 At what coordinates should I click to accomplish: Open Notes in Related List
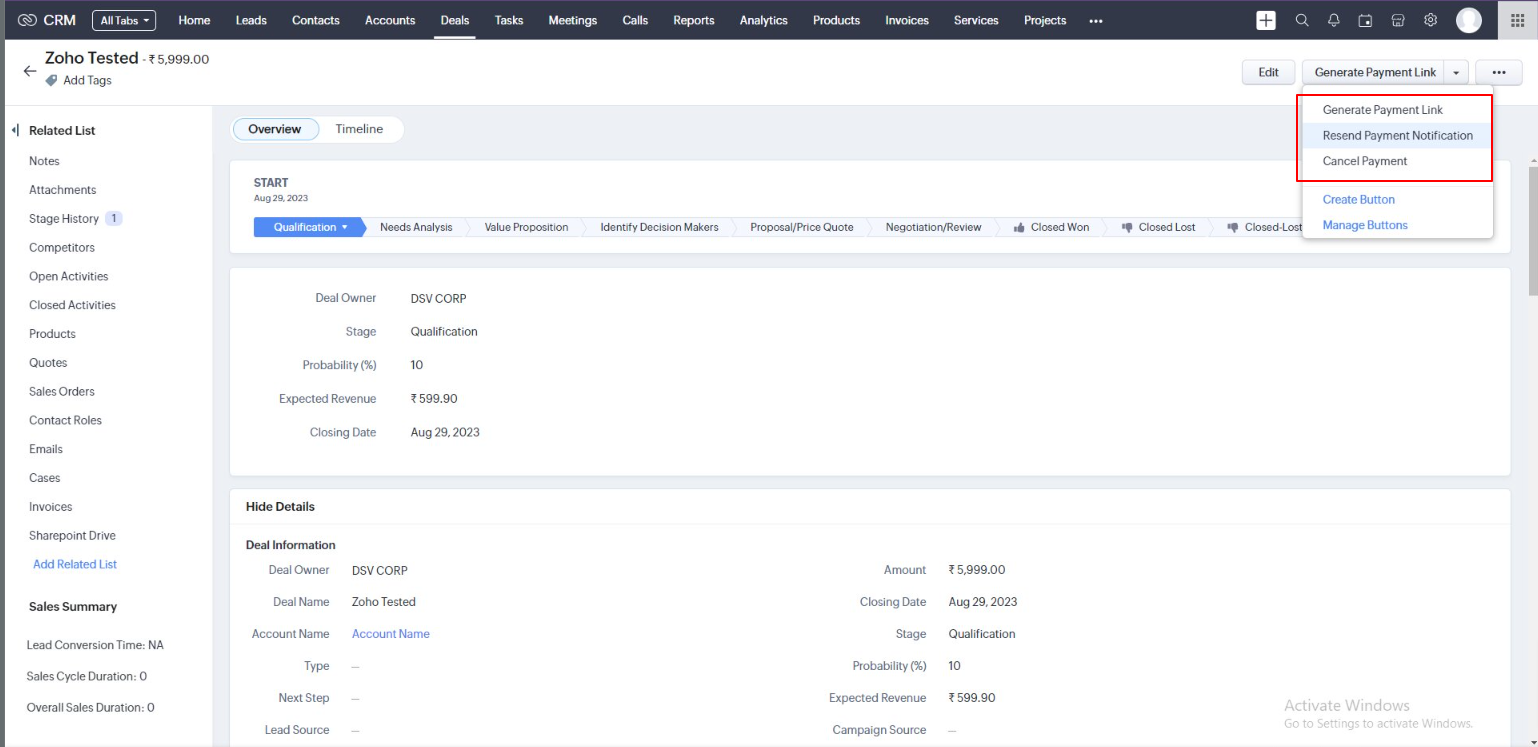(44, 161)
